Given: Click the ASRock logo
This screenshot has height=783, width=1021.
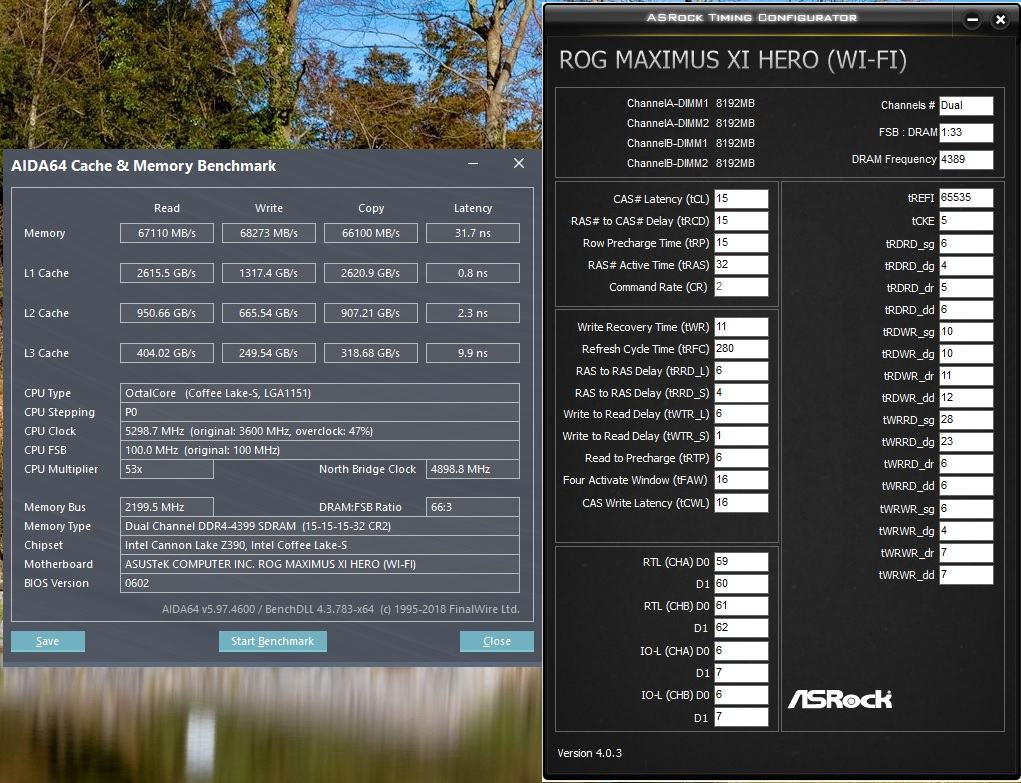Looking at the screenshot, I should coord(839,699).
